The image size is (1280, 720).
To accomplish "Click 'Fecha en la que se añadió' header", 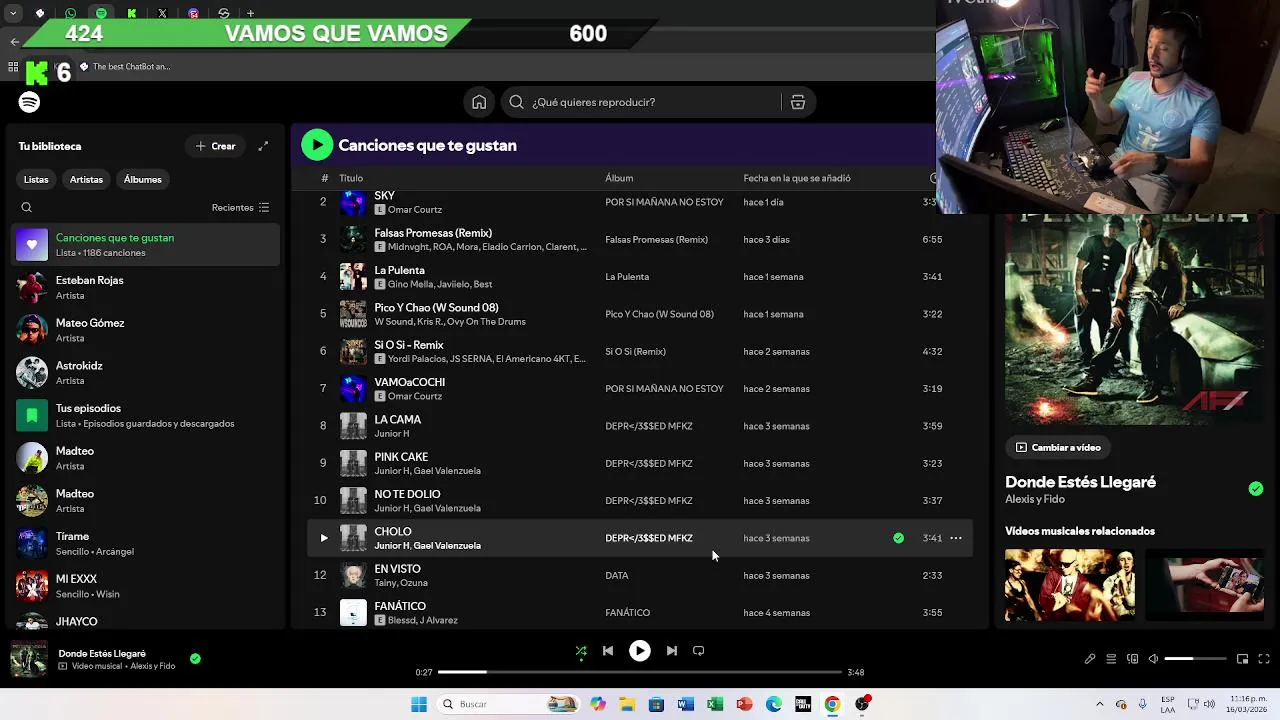I will [x=797, y=178].
